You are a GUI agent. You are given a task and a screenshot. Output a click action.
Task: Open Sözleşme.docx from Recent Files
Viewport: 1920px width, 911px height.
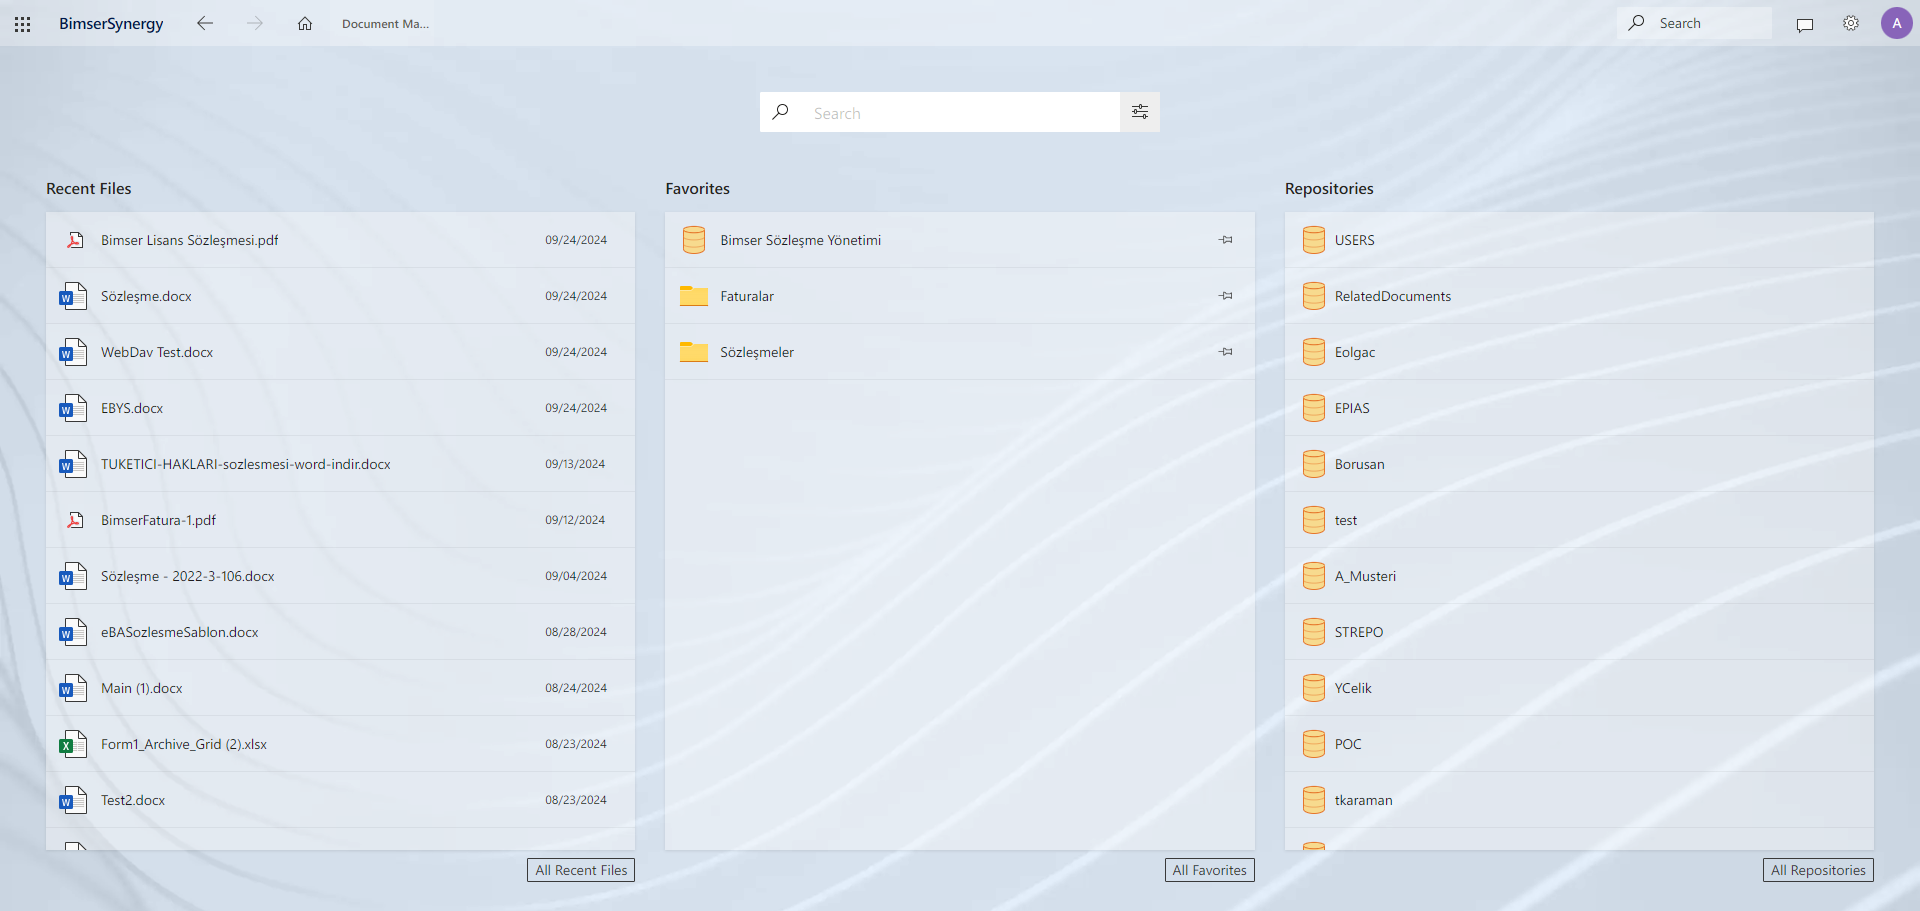[x=146, y=296]
